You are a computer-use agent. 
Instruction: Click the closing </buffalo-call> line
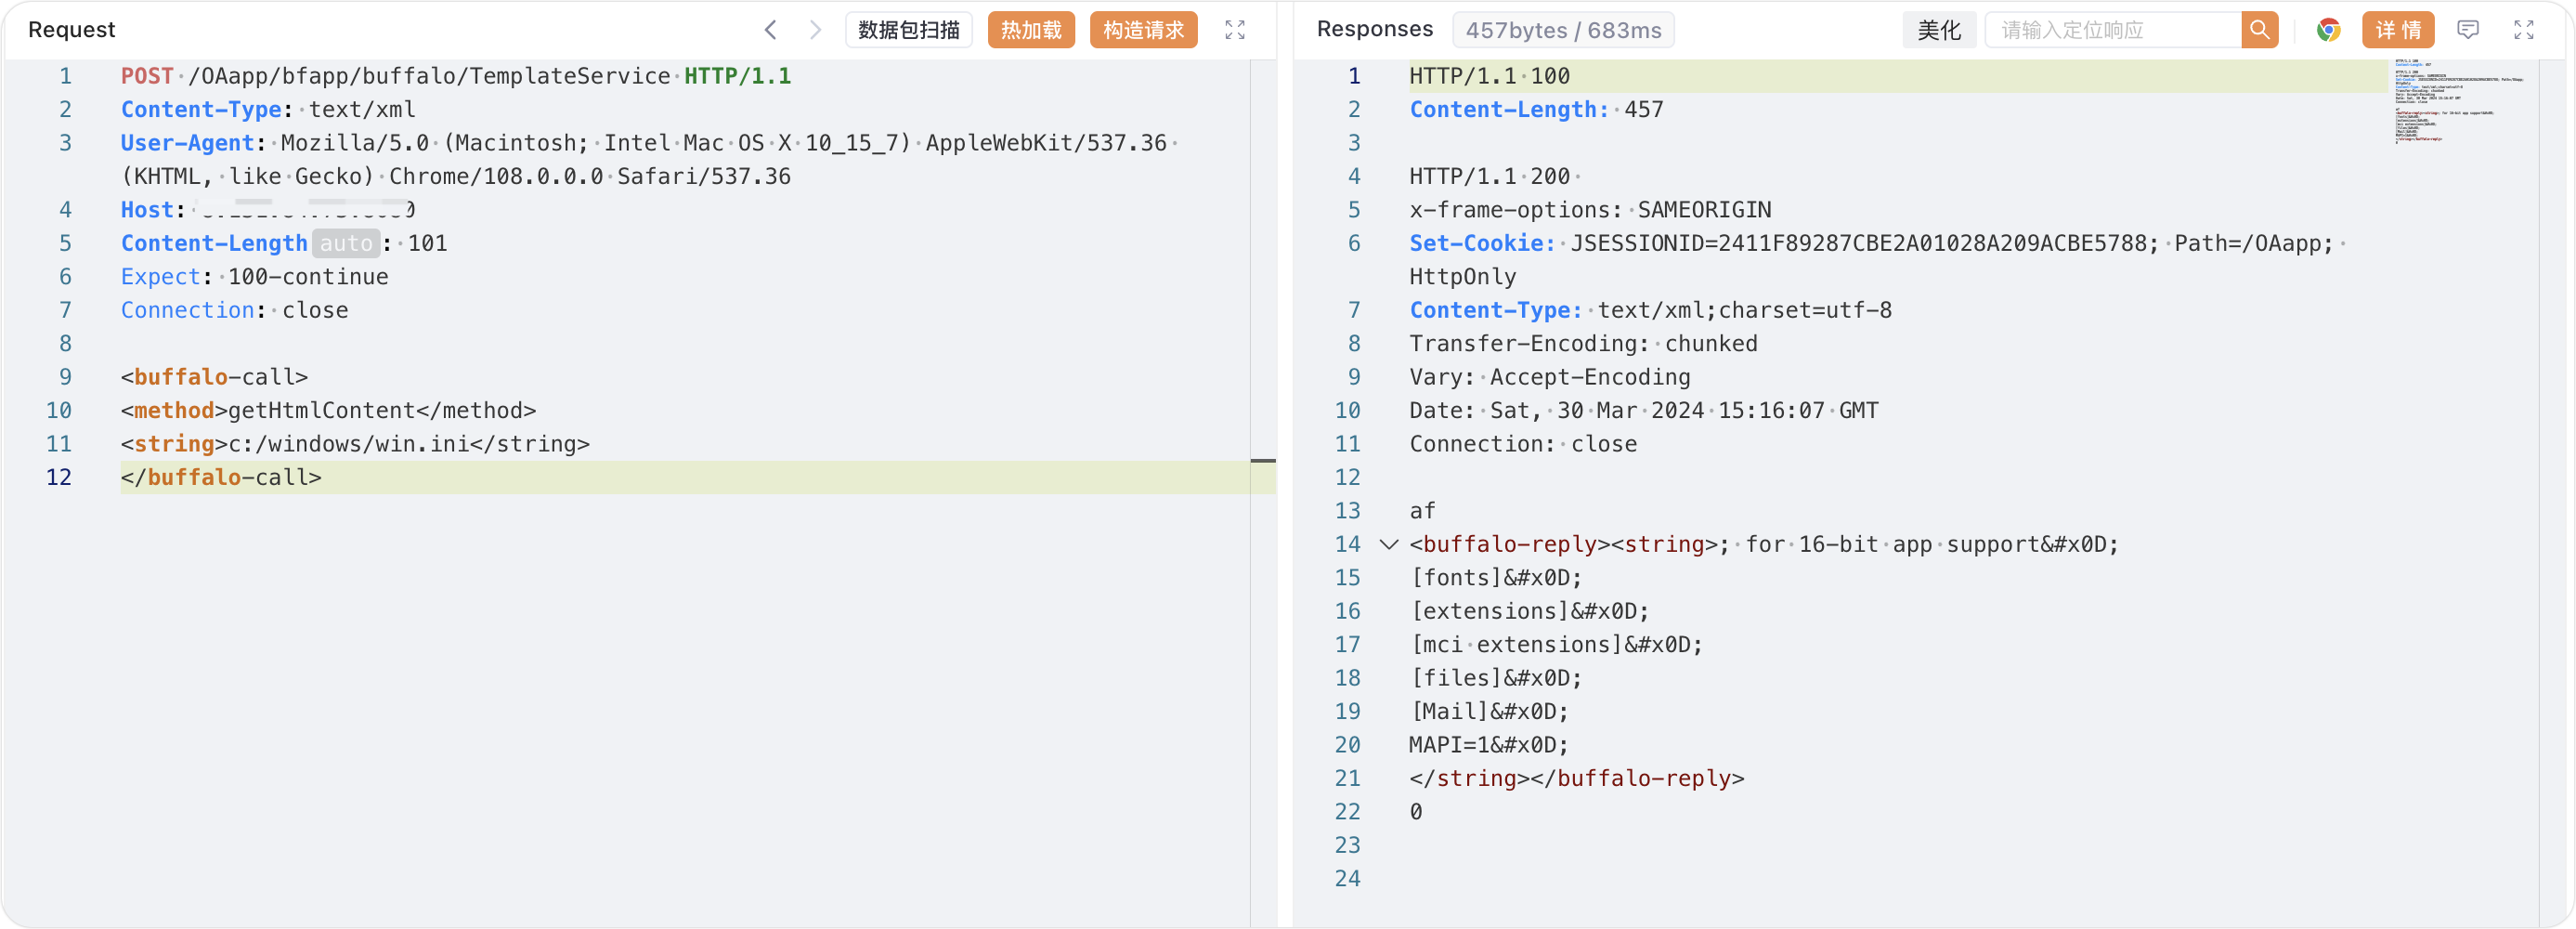[x=221, y=478]
